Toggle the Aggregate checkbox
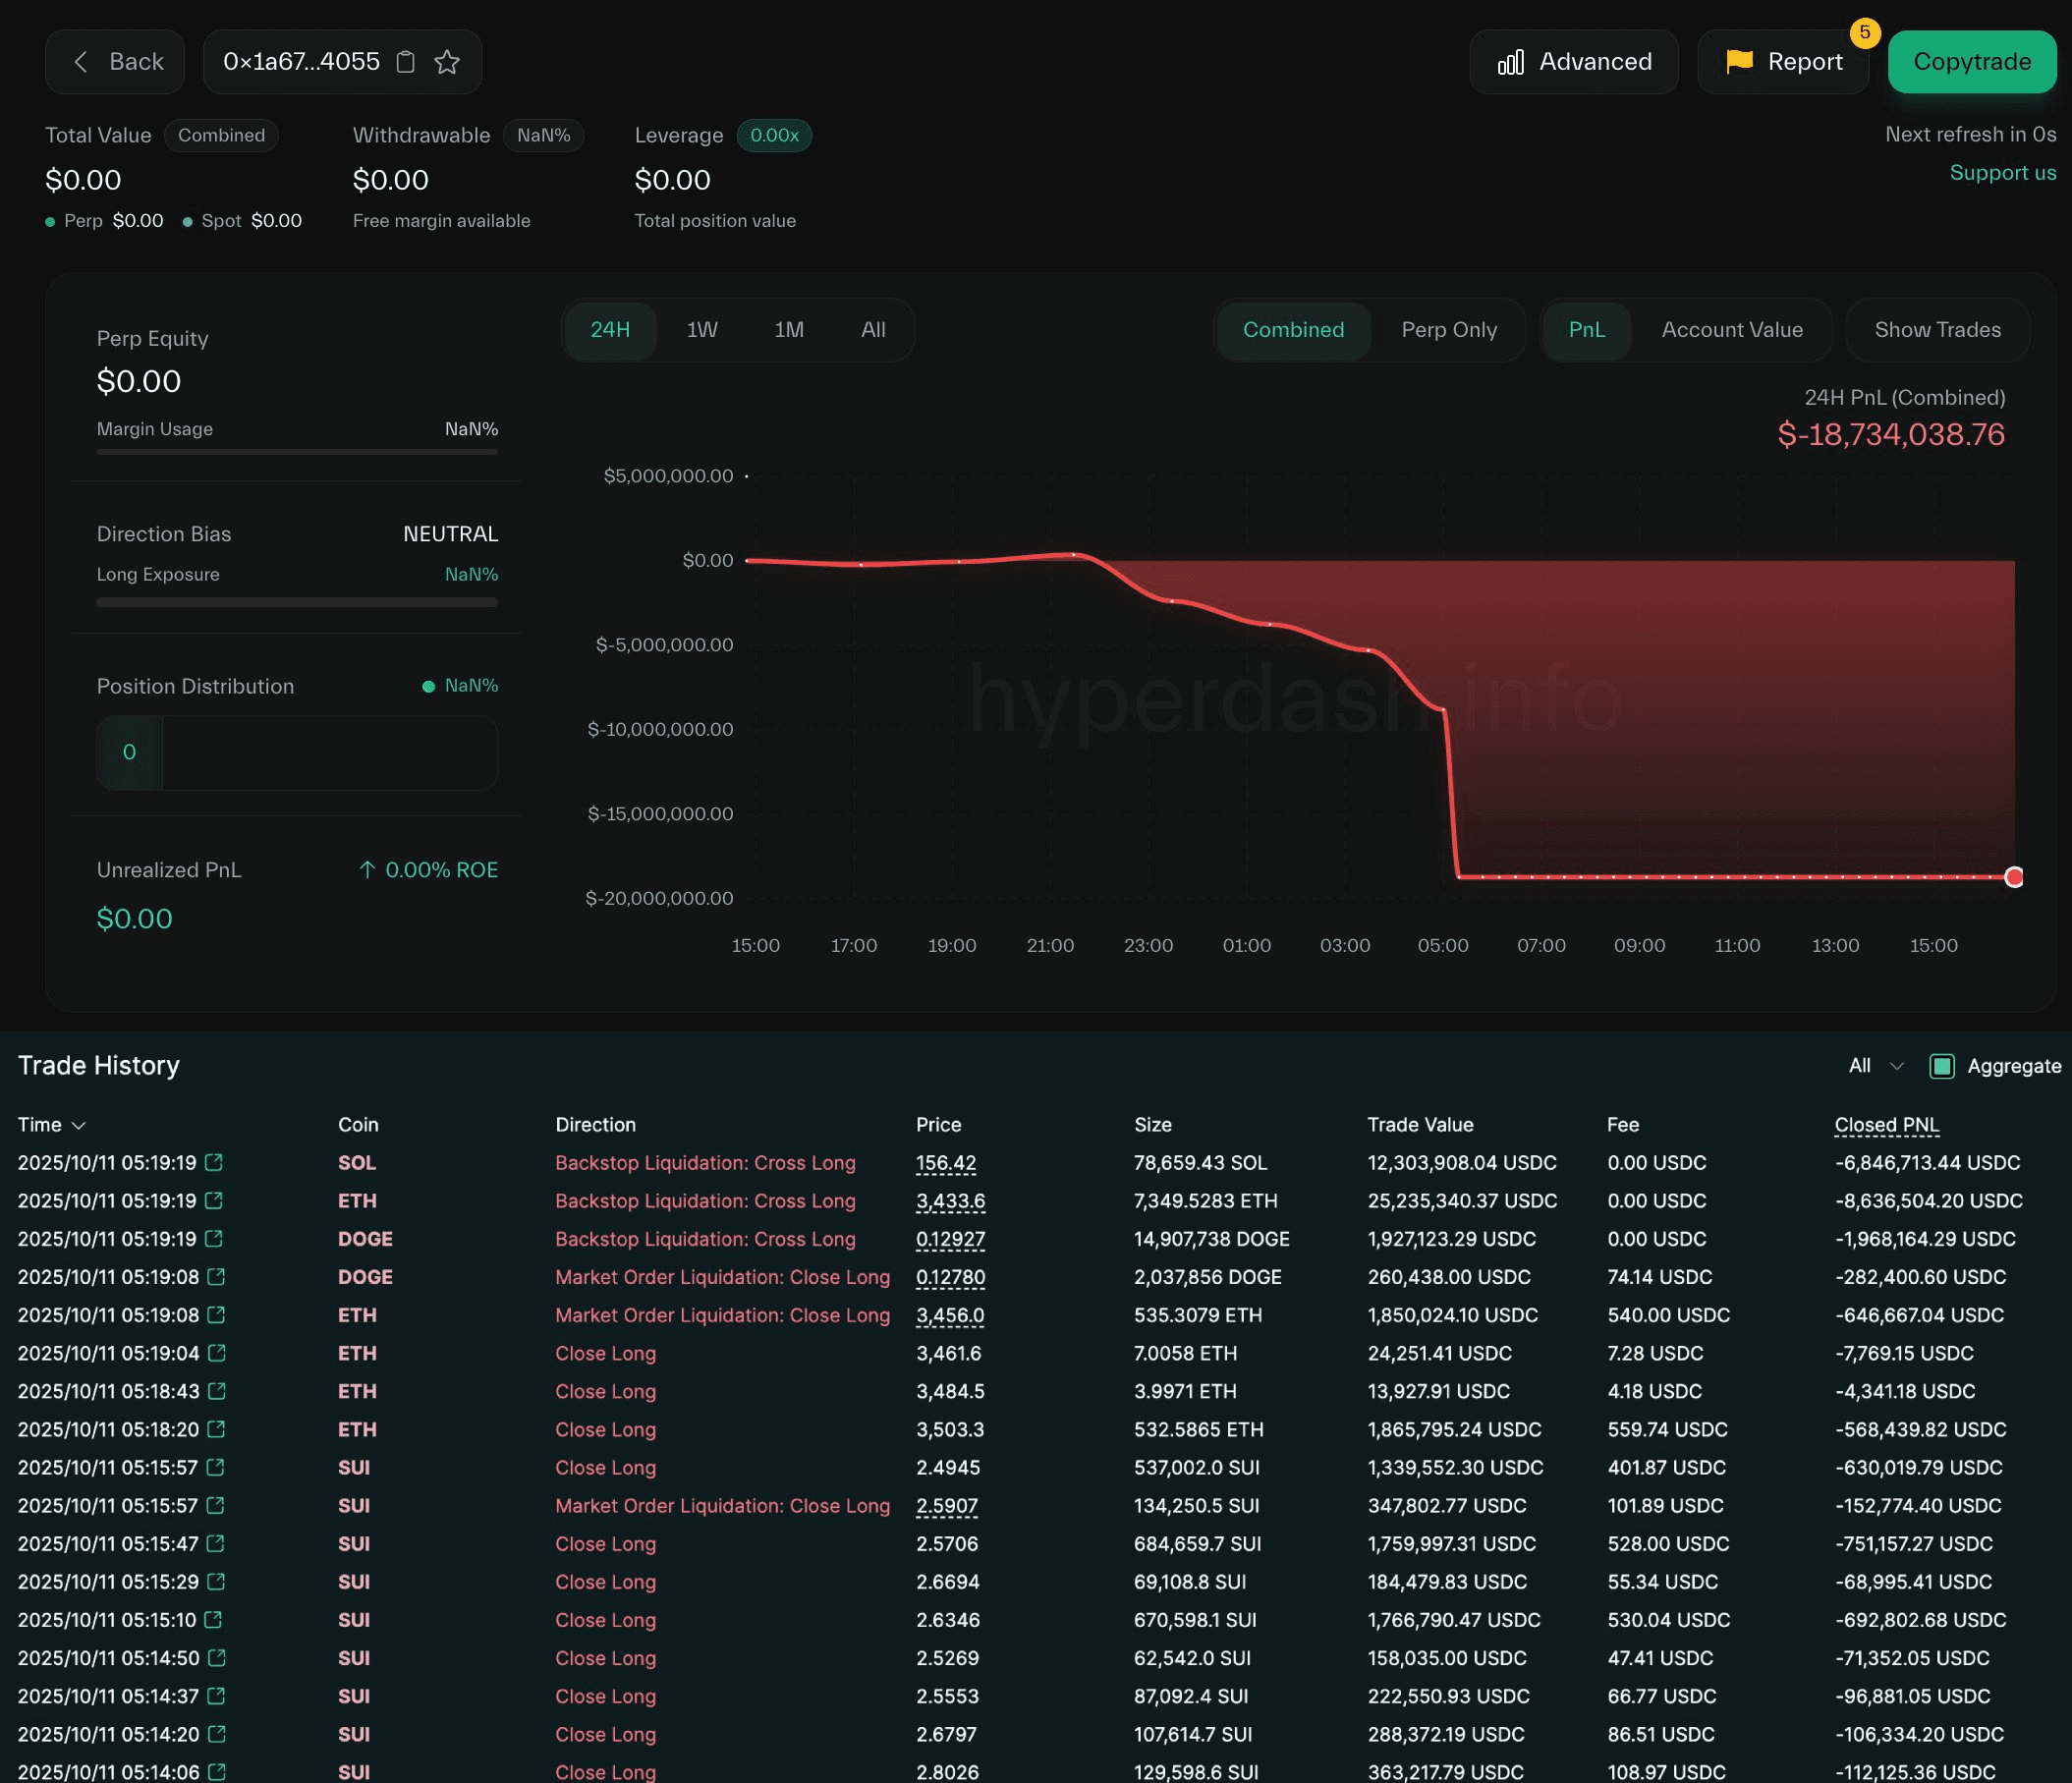This screenshot has height=1783, width=2072. (x=1941, y=1066)
